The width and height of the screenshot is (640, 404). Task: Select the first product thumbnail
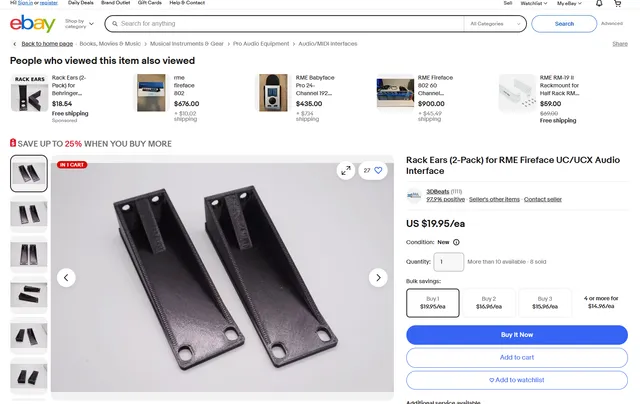coord(29,173)
